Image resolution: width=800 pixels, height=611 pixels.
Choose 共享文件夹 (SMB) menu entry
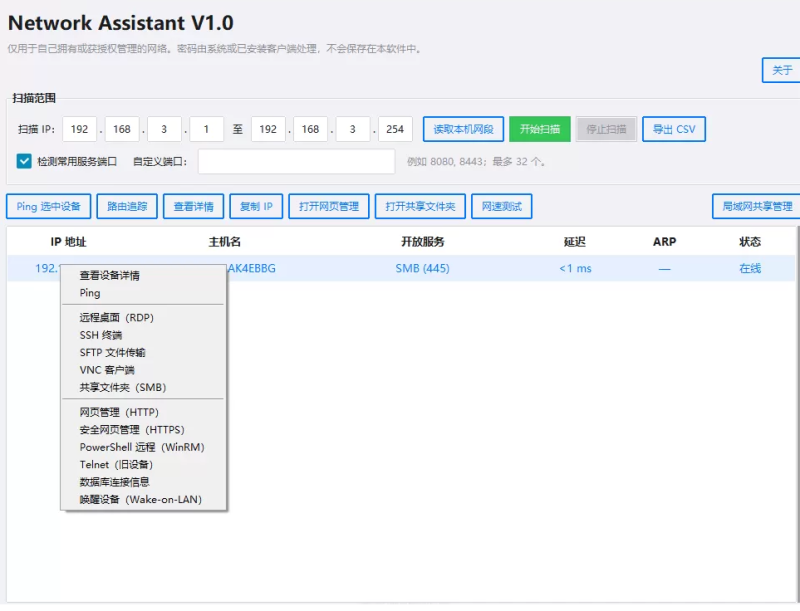[x=143, y=387]
